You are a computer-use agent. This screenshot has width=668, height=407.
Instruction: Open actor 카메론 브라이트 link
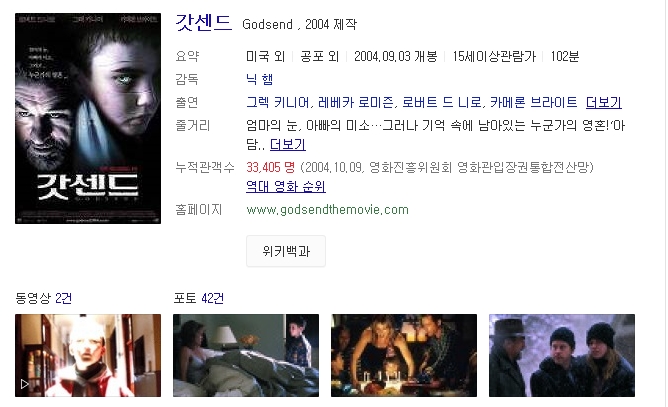534,102
